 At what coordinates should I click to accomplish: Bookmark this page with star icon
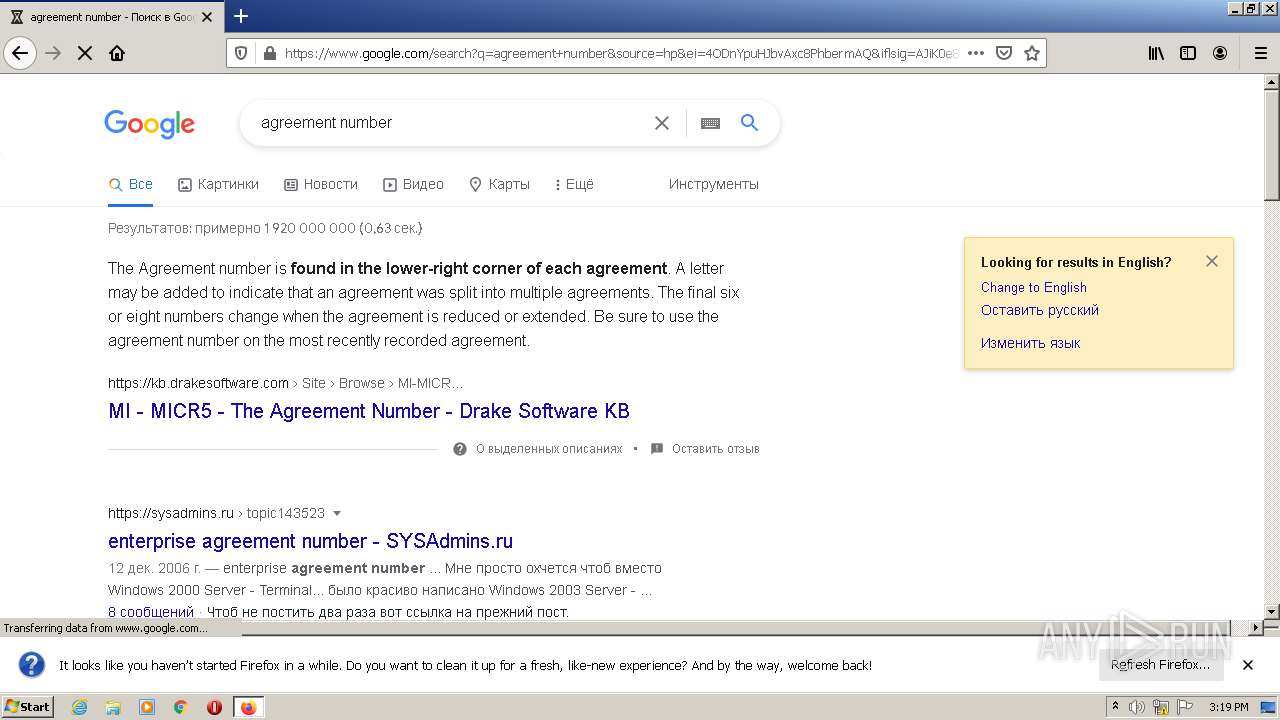coord(1032,53)
